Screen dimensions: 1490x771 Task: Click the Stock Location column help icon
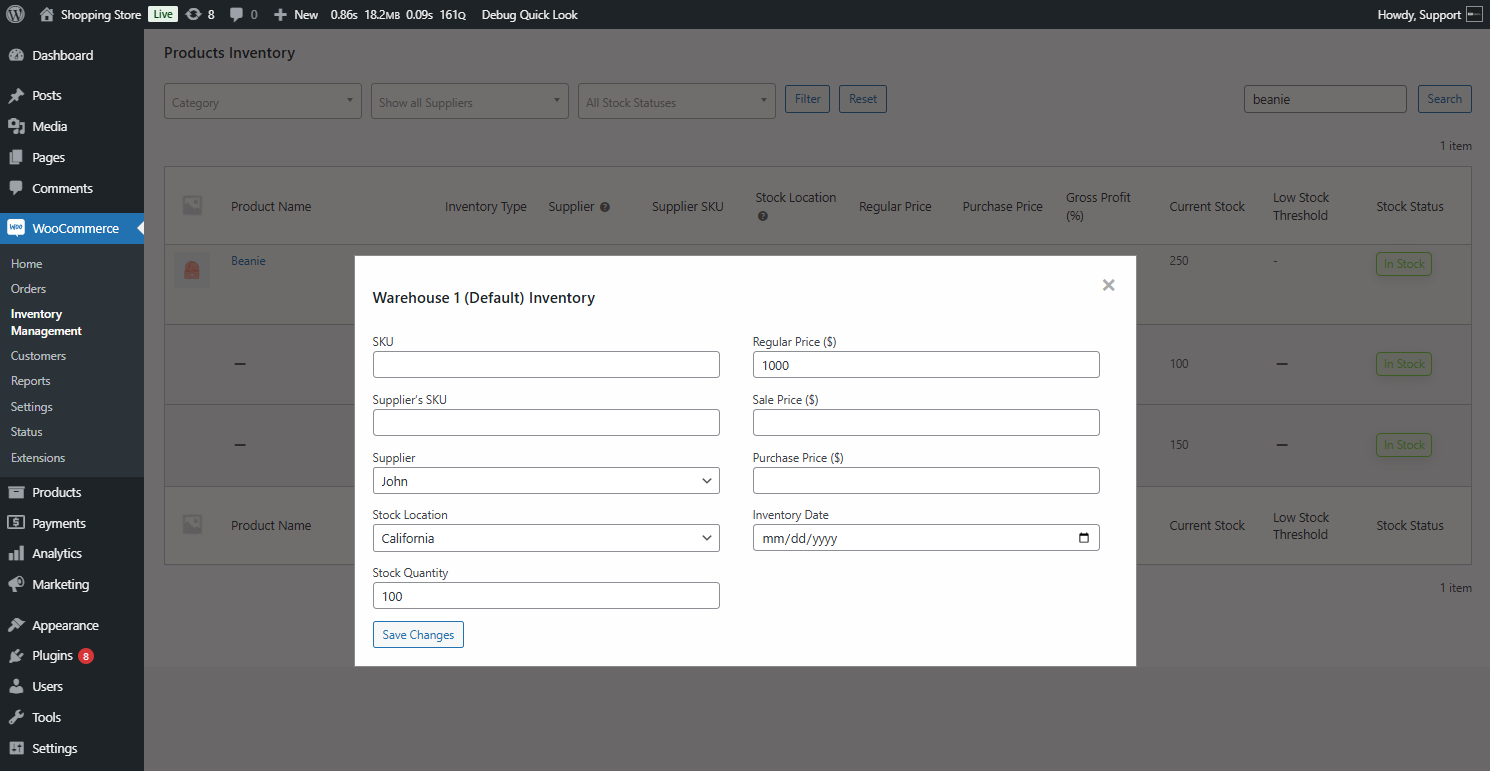point(762,216)
